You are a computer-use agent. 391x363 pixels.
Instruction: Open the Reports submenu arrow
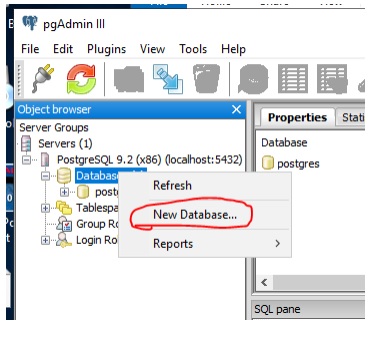coord(277,244)
